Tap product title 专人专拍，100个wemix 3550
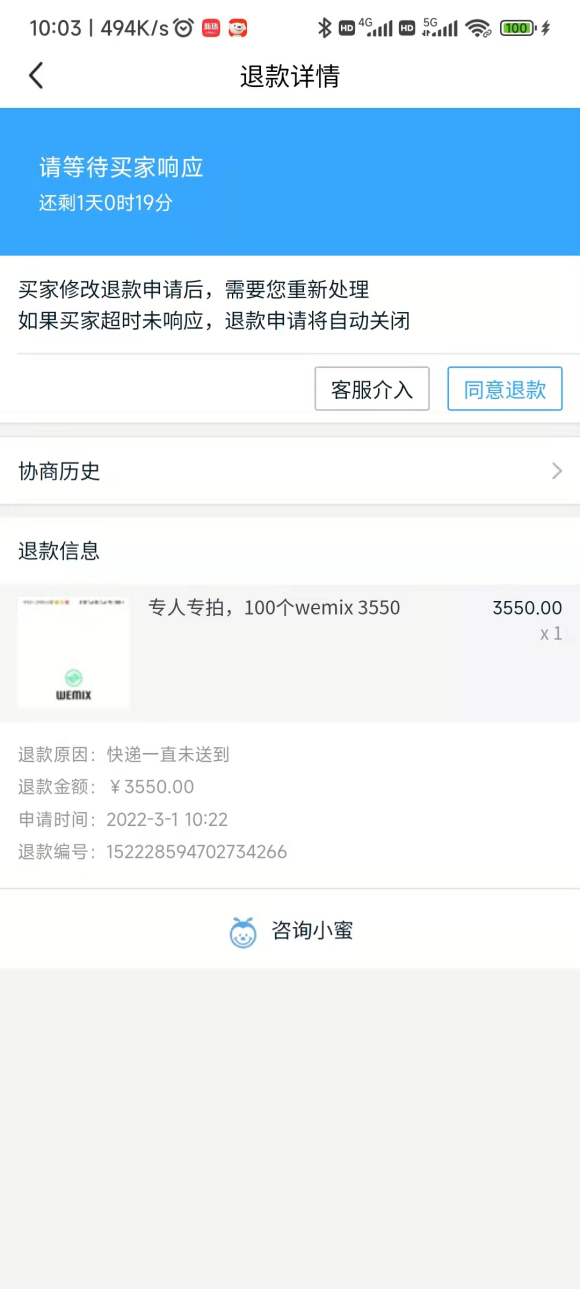 tap(274, 607)
